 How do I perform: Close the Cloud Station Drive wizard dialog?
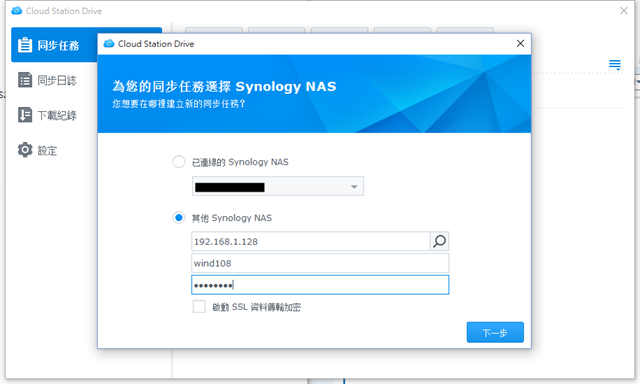click(x=520, y=43)
